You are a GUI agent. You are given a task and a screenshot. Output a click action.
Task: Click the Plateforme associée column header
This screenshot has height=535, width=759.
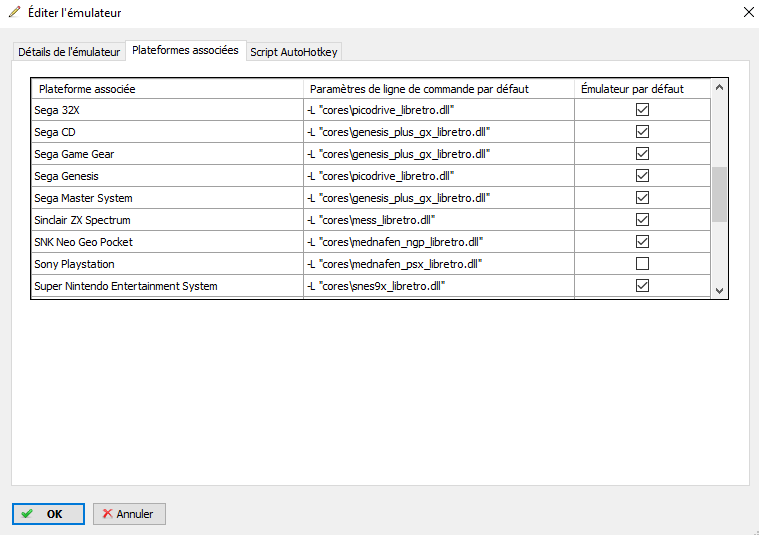coord(167,89)
